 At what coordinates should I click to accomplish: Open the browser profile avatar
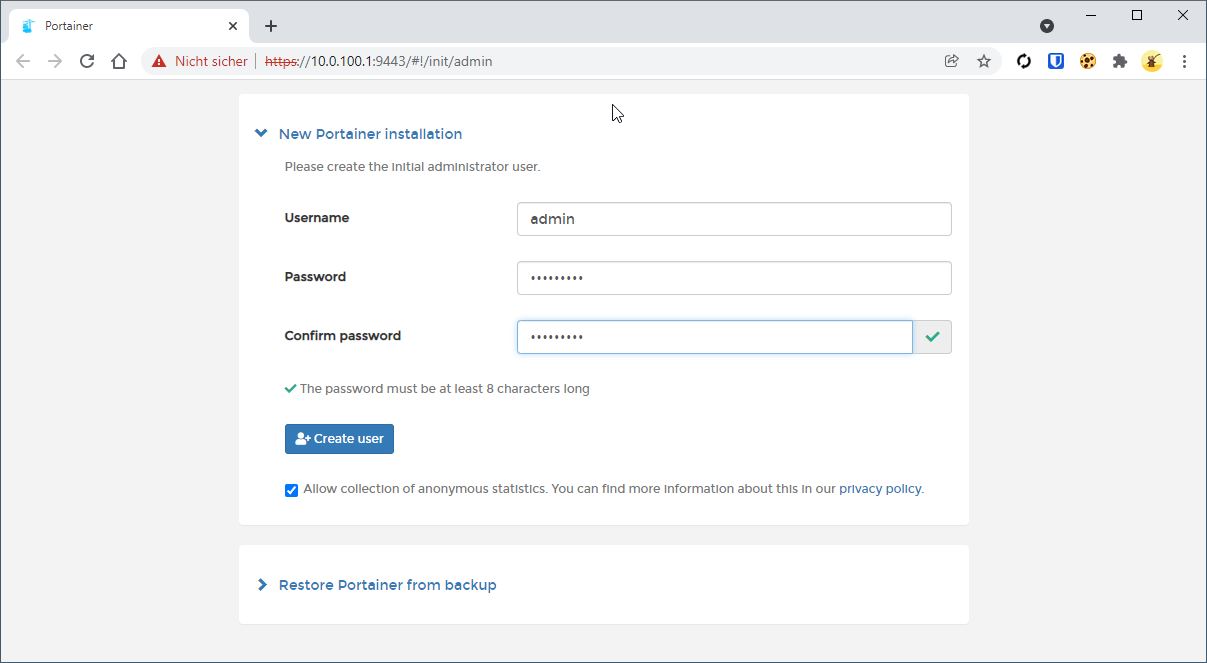(1152, 61)
